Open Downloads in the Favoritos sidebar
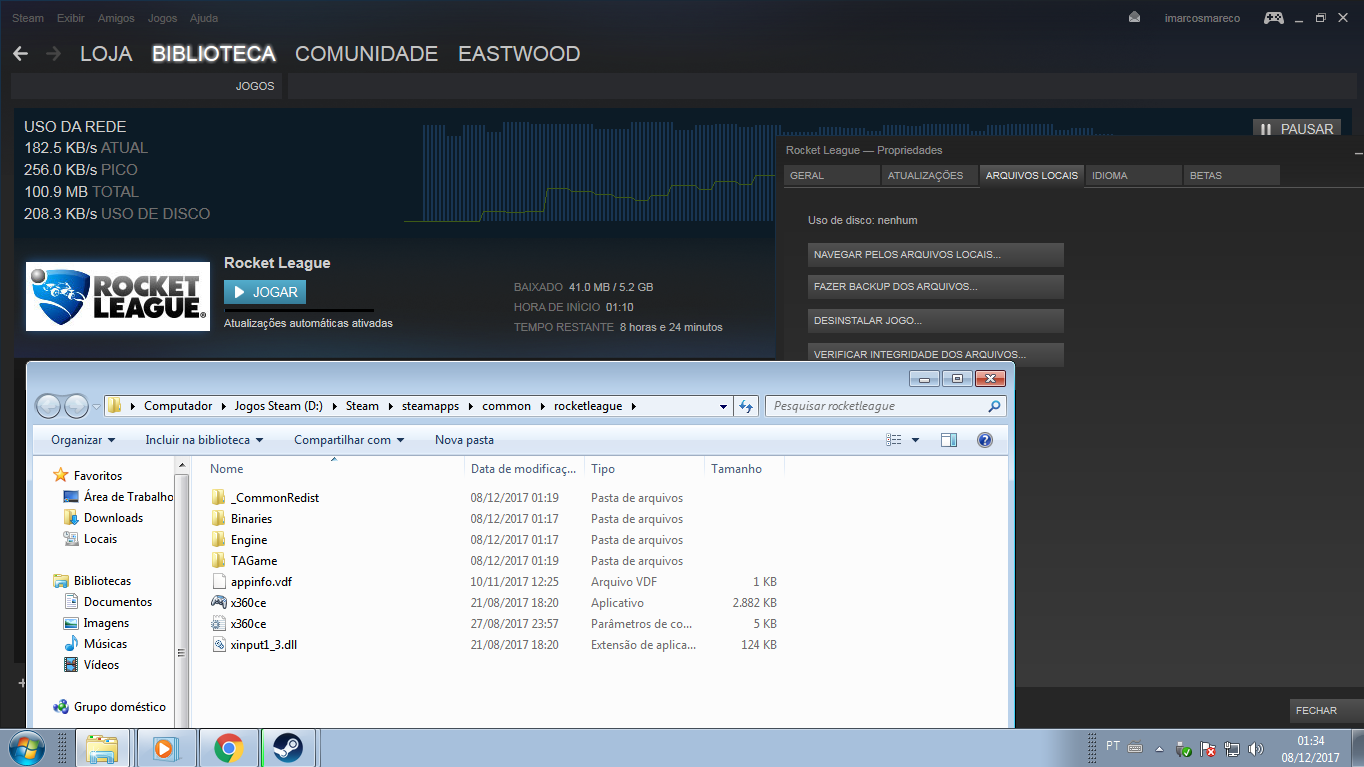This screenshot has height=767, width=1364. [x=113, y=518]
